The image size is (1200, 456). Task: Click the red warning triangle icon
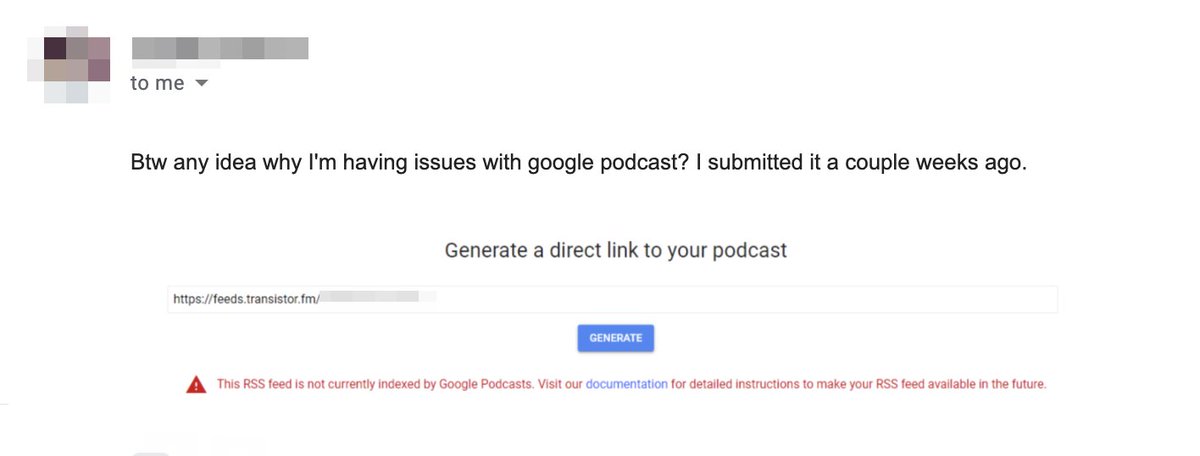click(196, 385)
